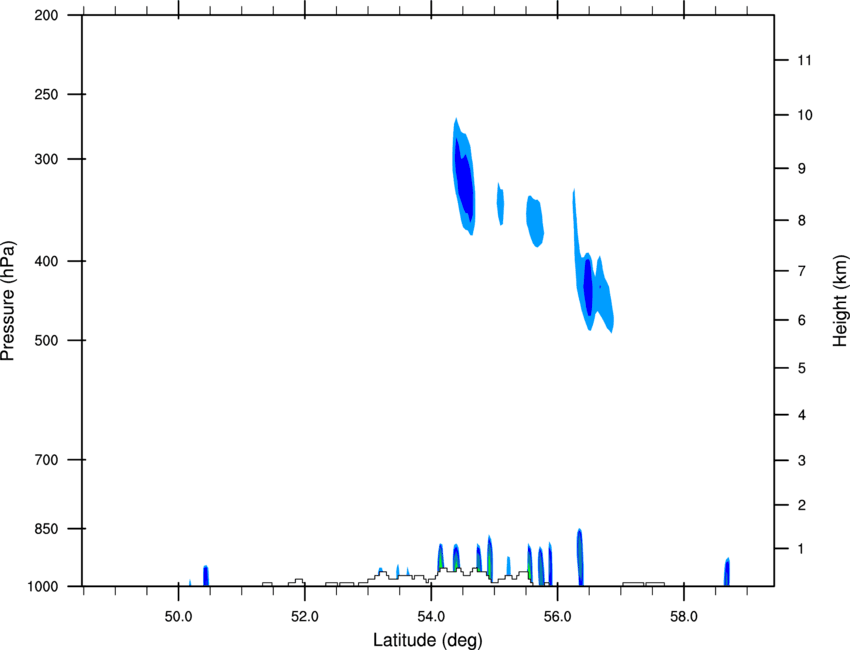Screen dimensions: 850x650
Task: Click the 56.0 latitude tick label
Action: 557,617
